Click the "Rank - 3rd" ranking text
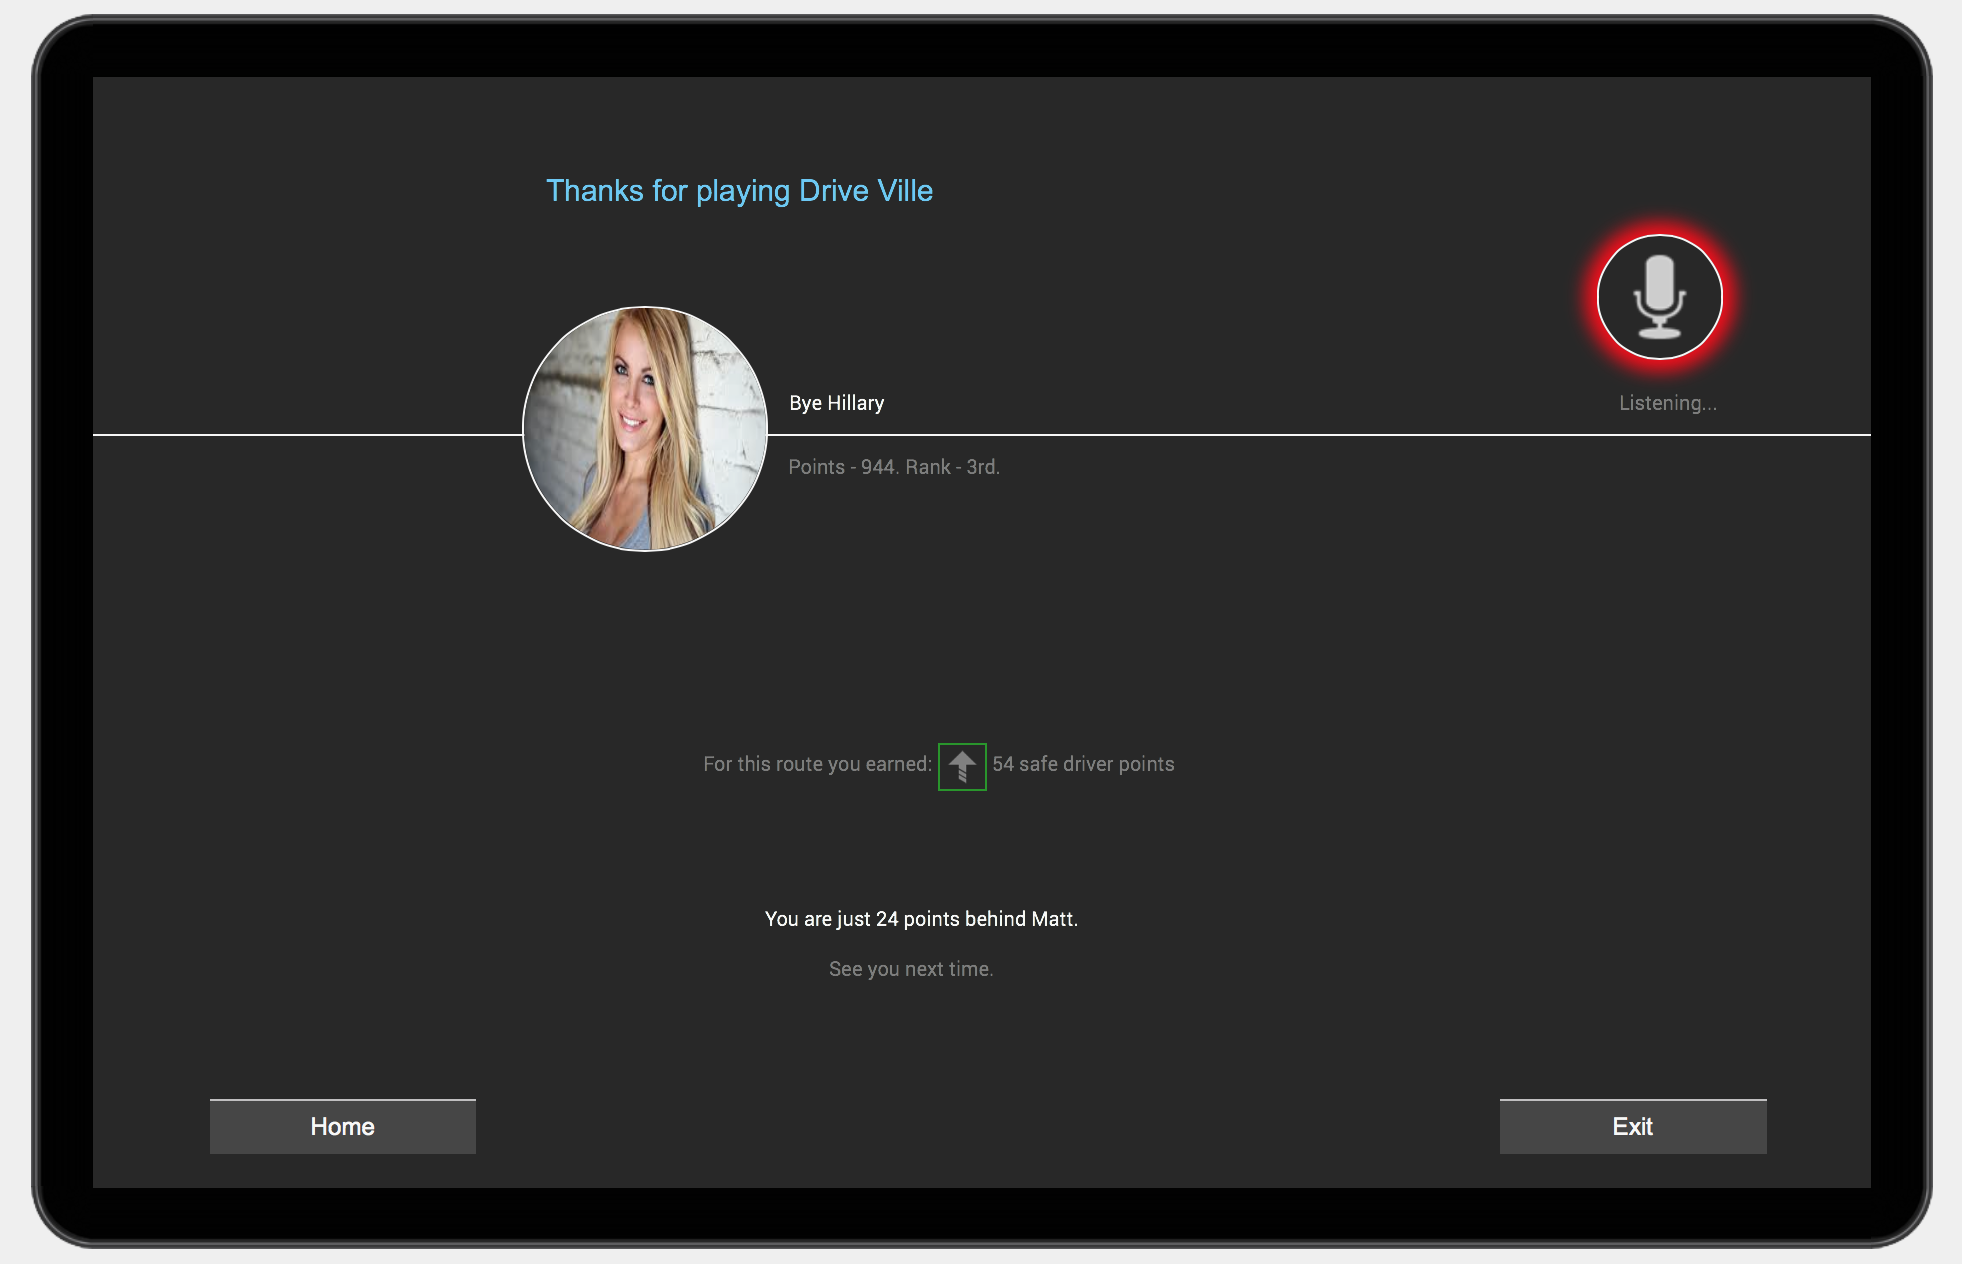 [x=952, y=467]
